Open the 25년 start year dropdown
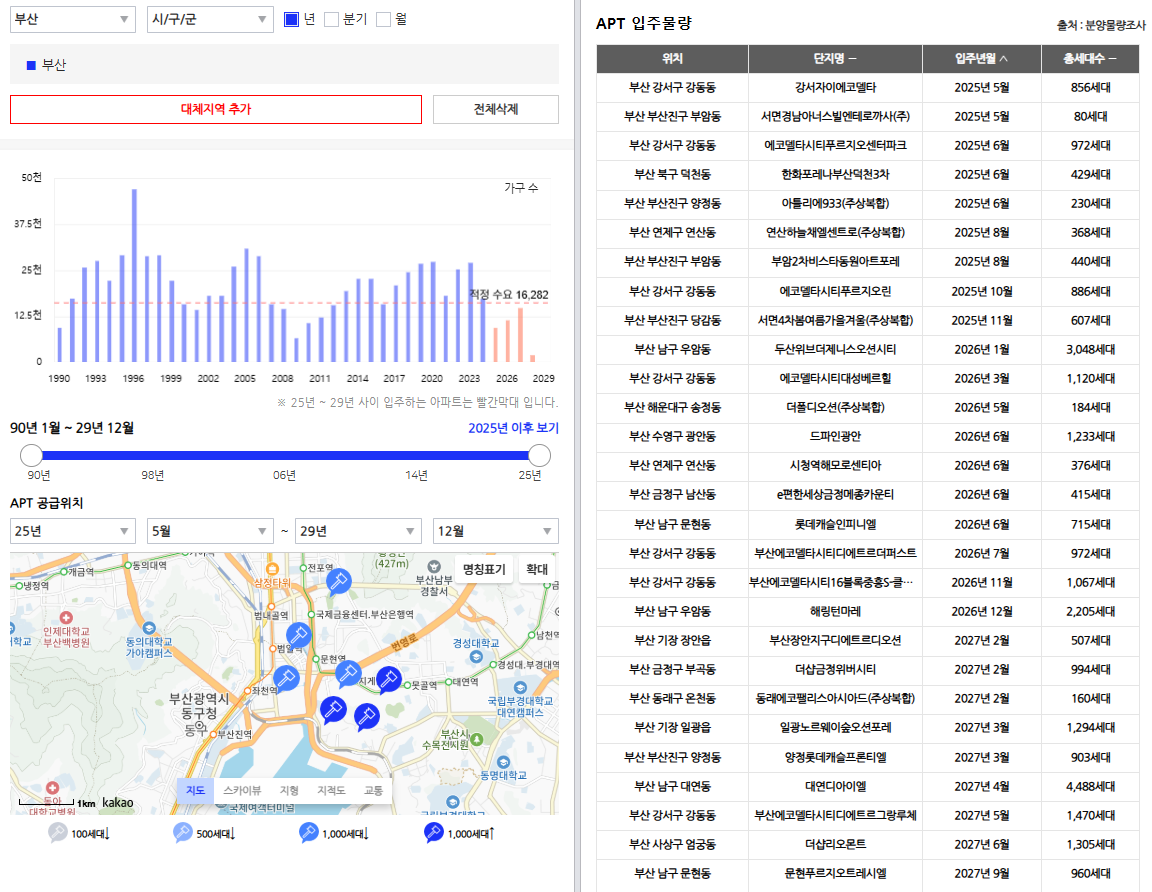This screenshot has height=892, width=1152. (73, 530)
